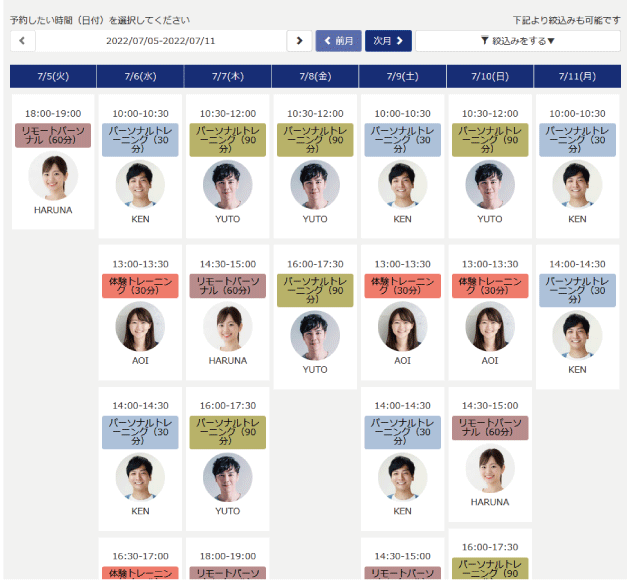Choose パーソナルトレーニング (90分) on 7/8 at 10:30
This screenshot has height=581, width=627.
point(315,140)
